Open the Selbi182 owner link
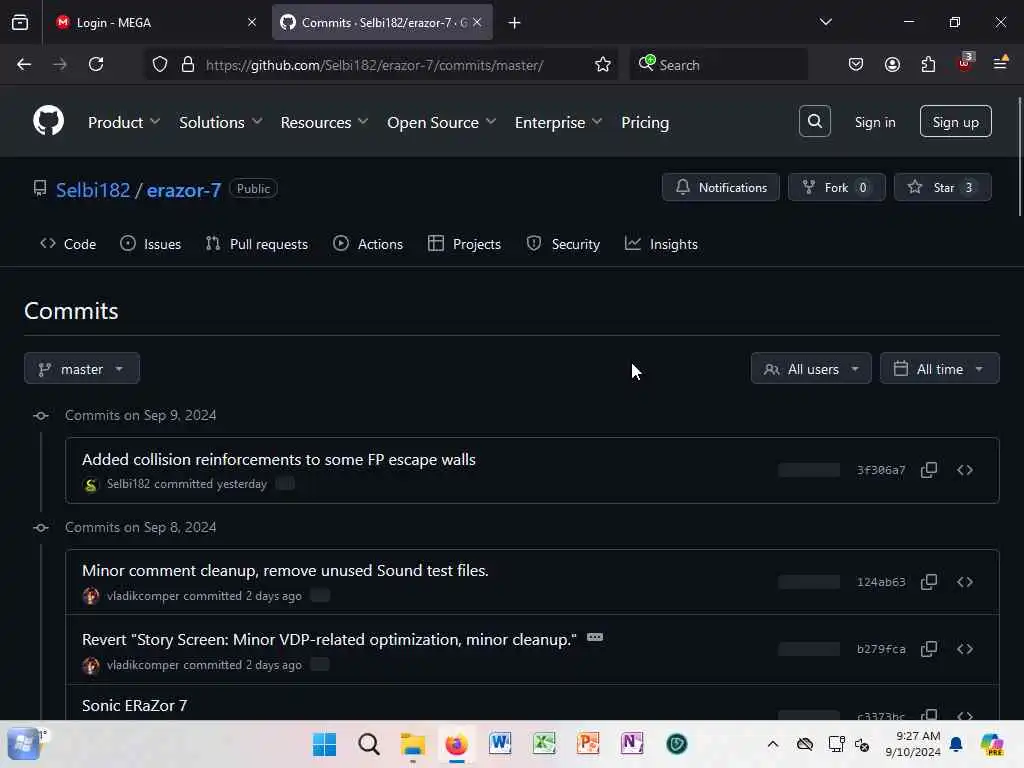Viewport: 1024px width, 768px height. 93,189
